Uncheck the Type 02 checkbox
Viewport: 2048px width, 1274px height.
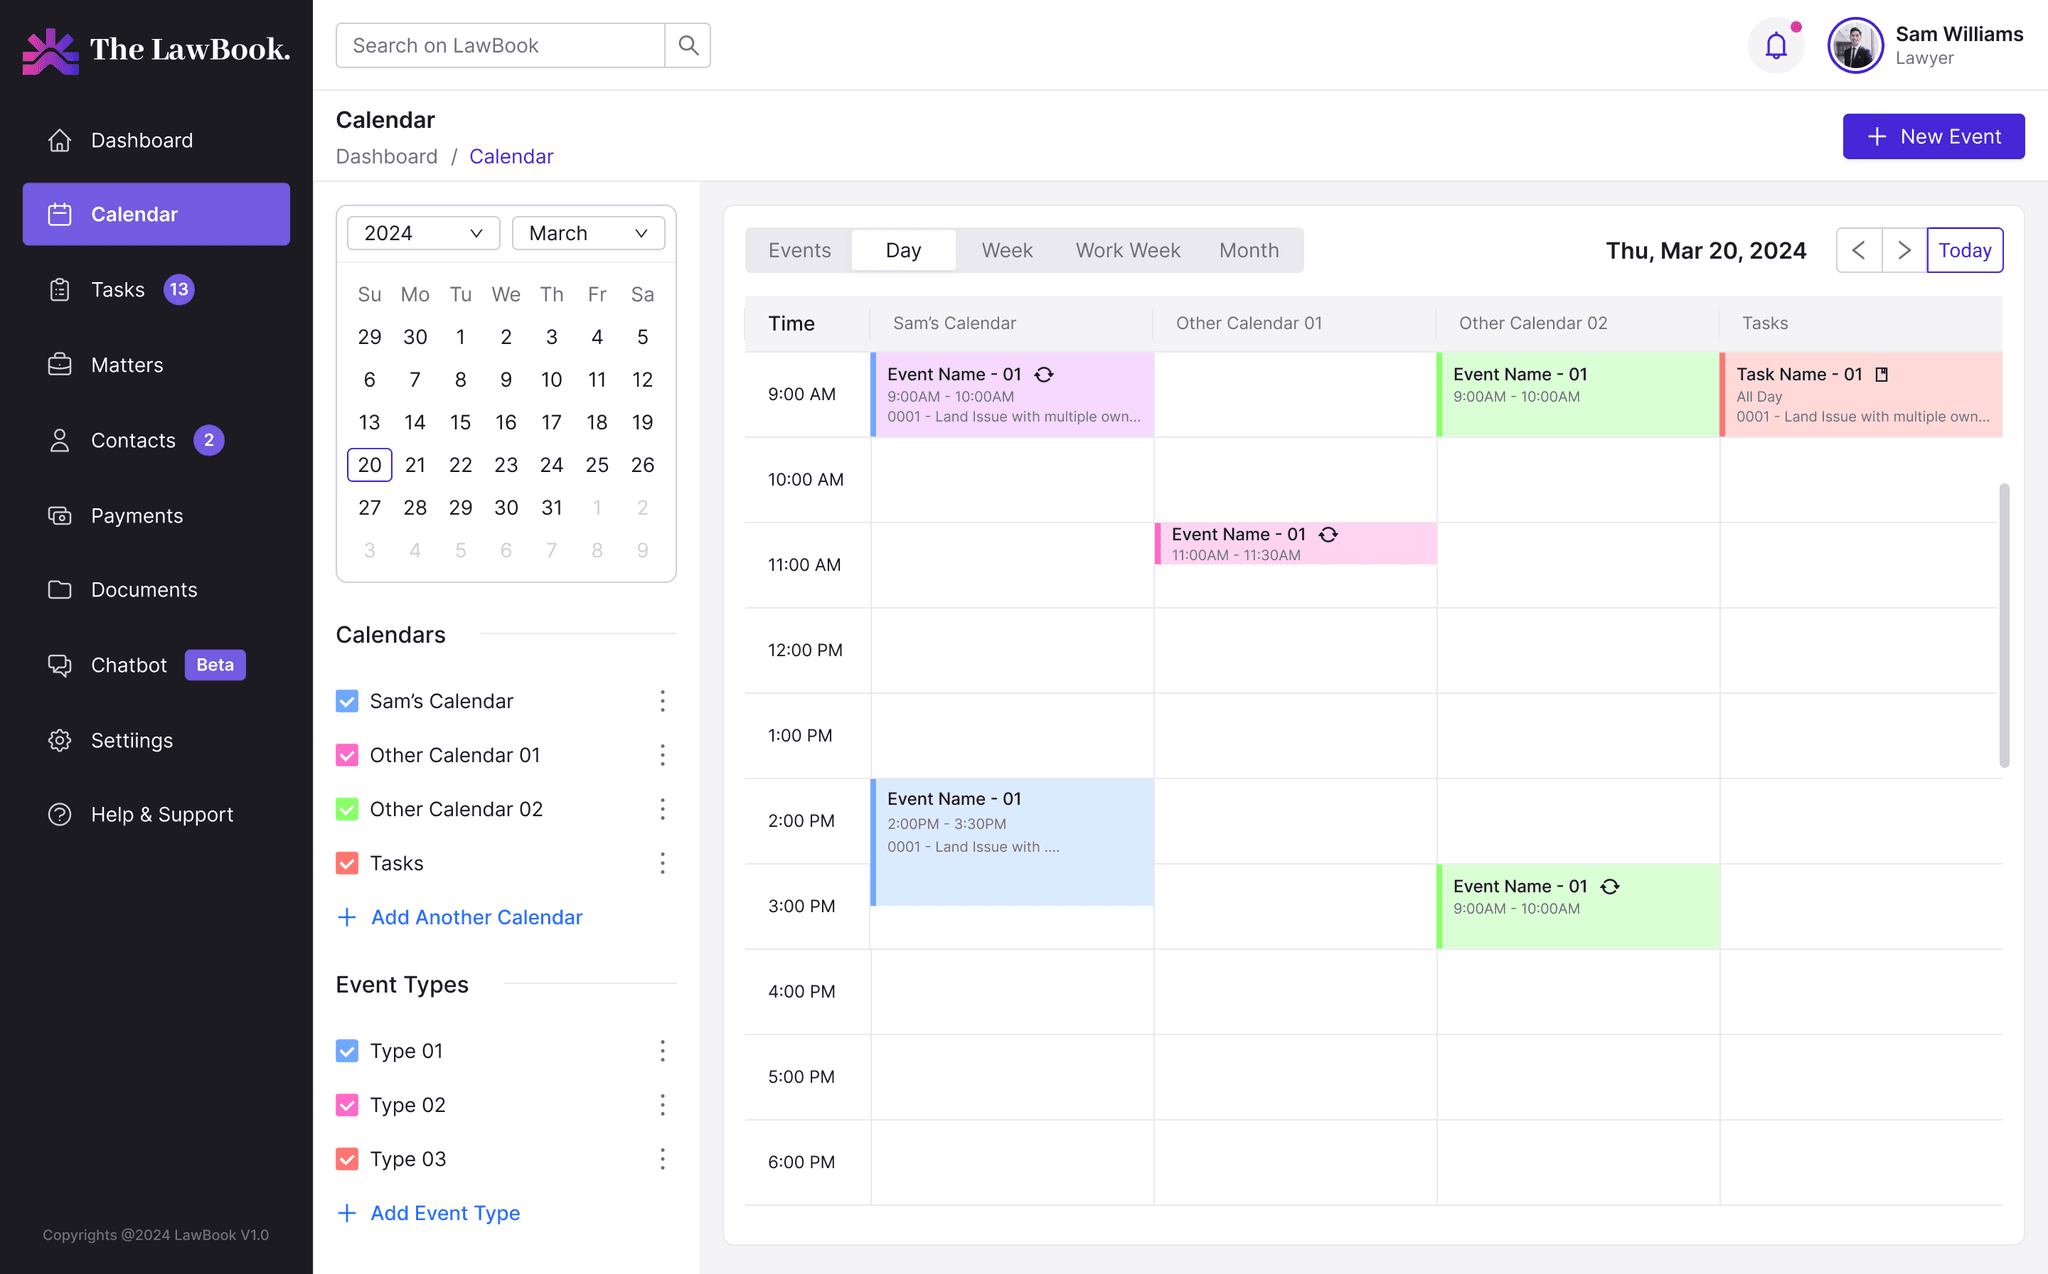tap(347, 1105)
